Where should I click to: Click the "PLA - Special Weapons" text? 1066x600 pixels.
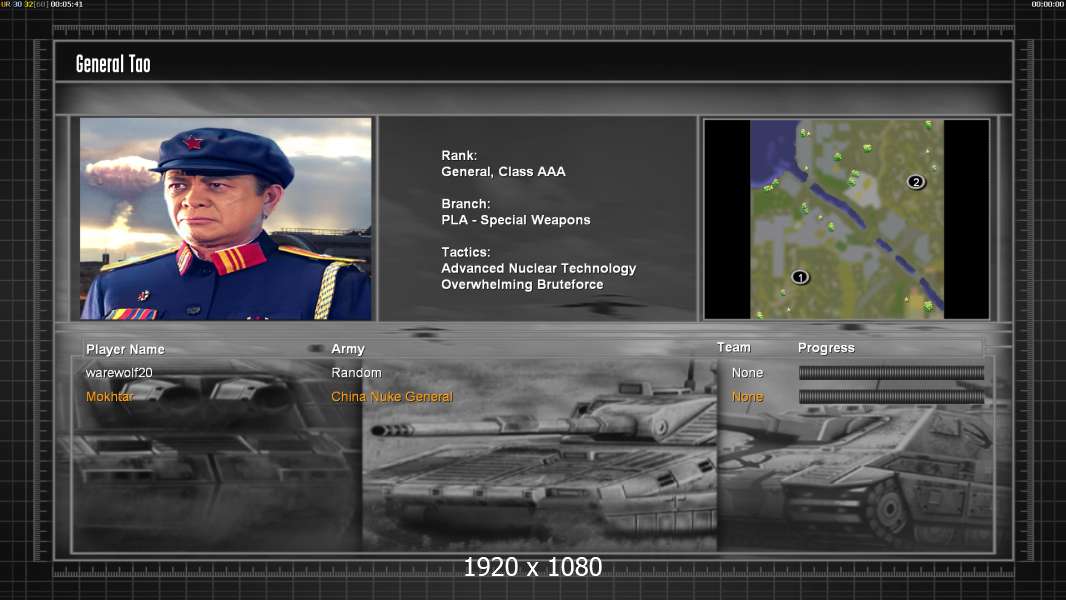click(x=515, y=220)
